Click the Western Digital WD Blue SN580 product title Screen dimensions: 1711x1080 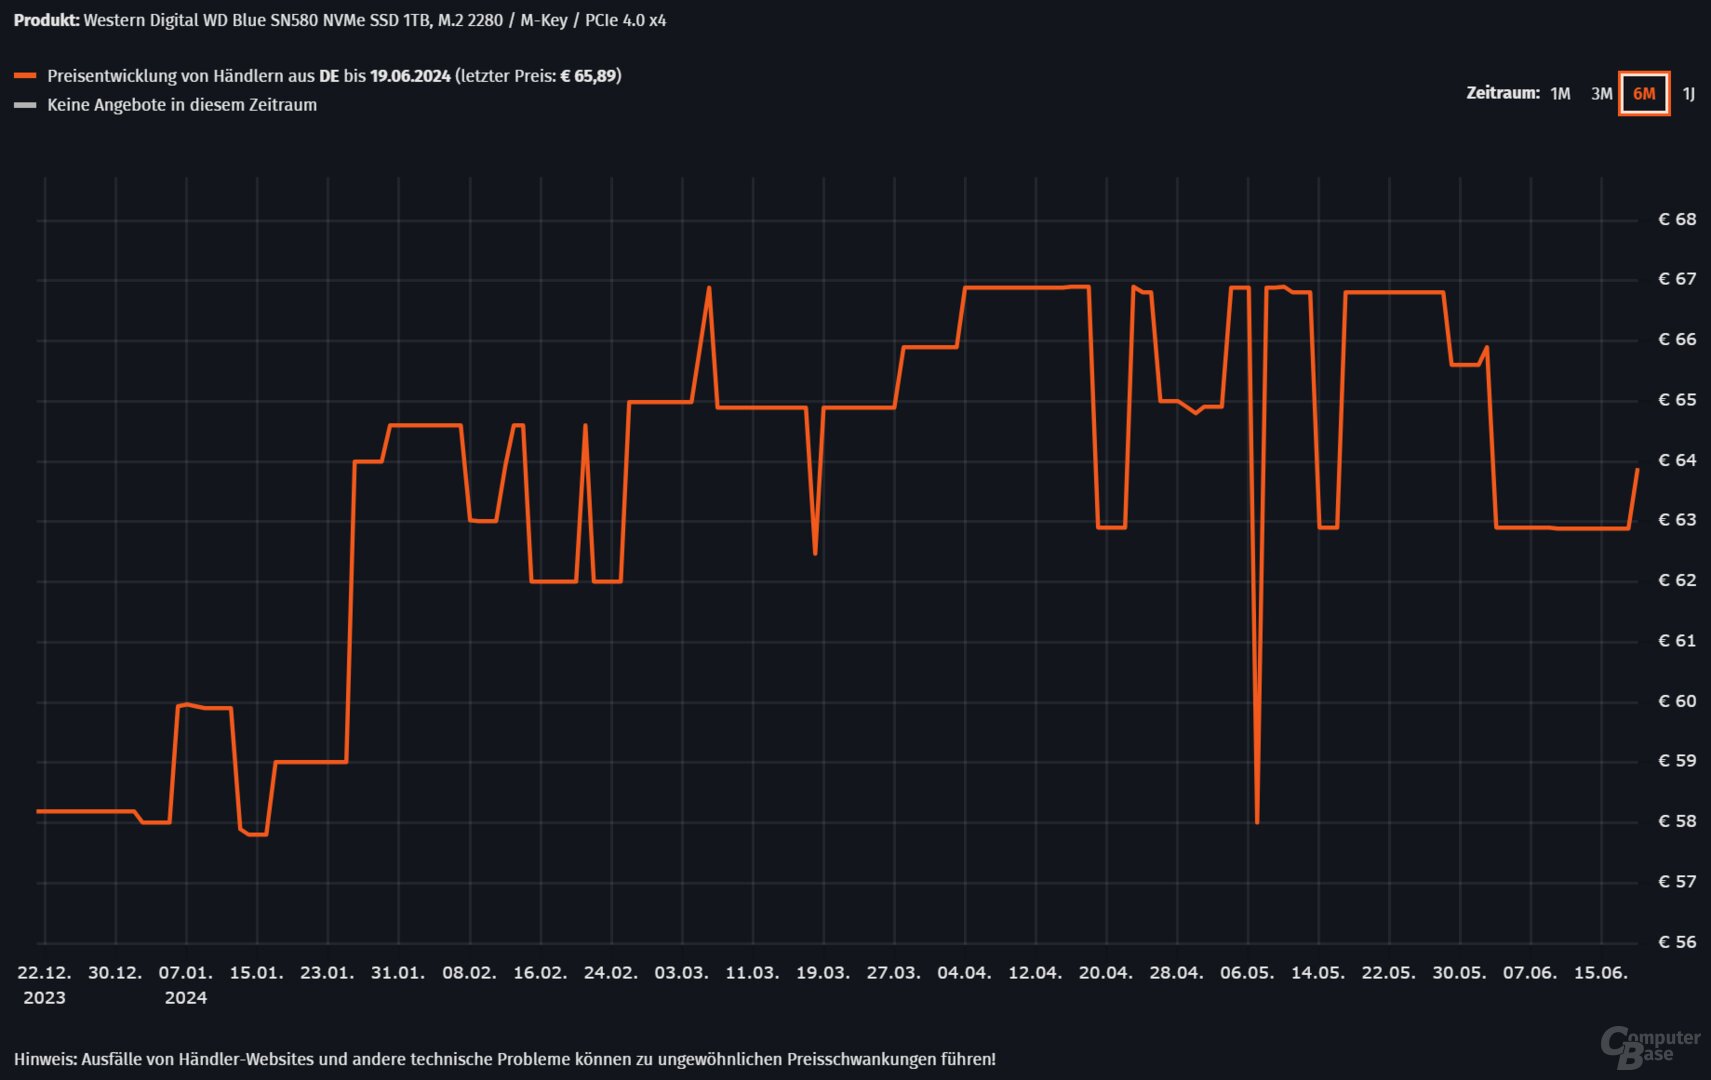coord(374,20)
